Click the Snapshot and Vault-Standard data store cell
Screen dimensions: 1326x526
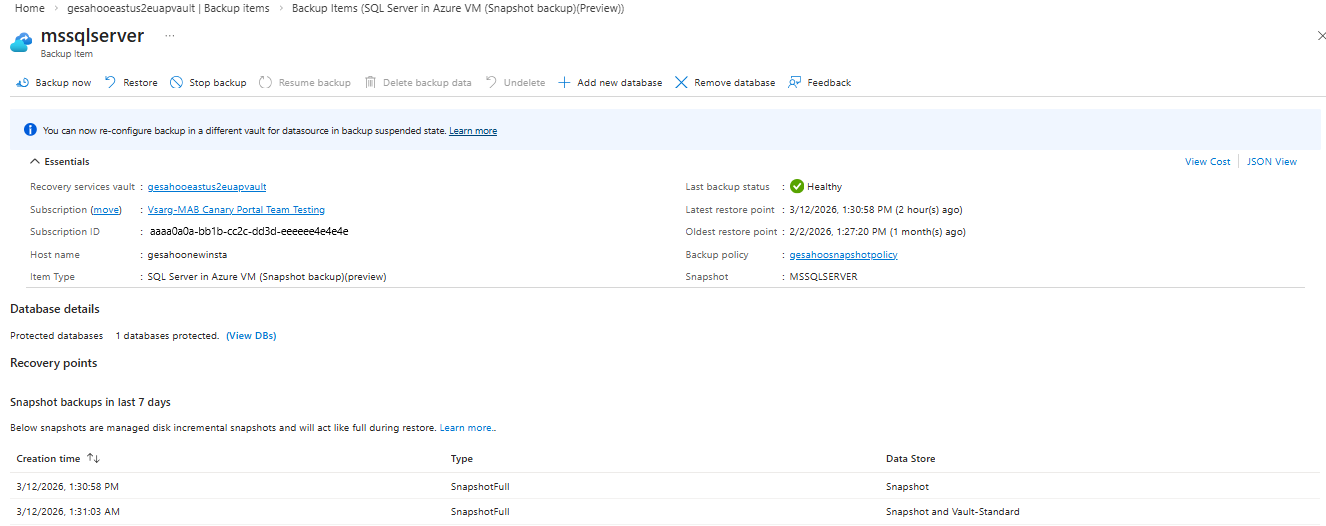(953, 512)
